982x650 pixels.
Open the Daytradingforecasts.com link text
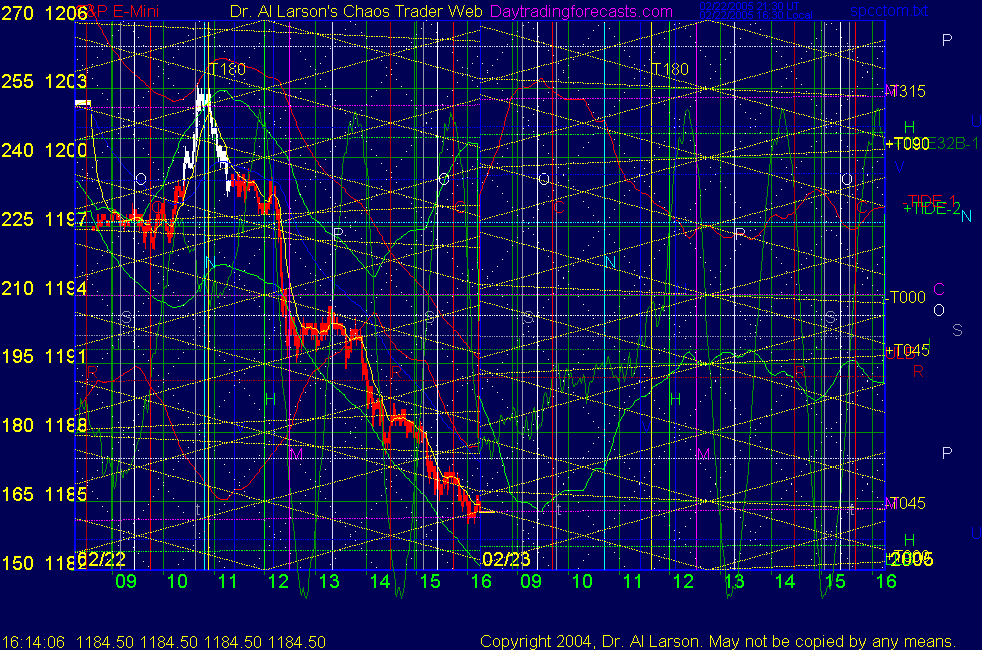(581, 11)
